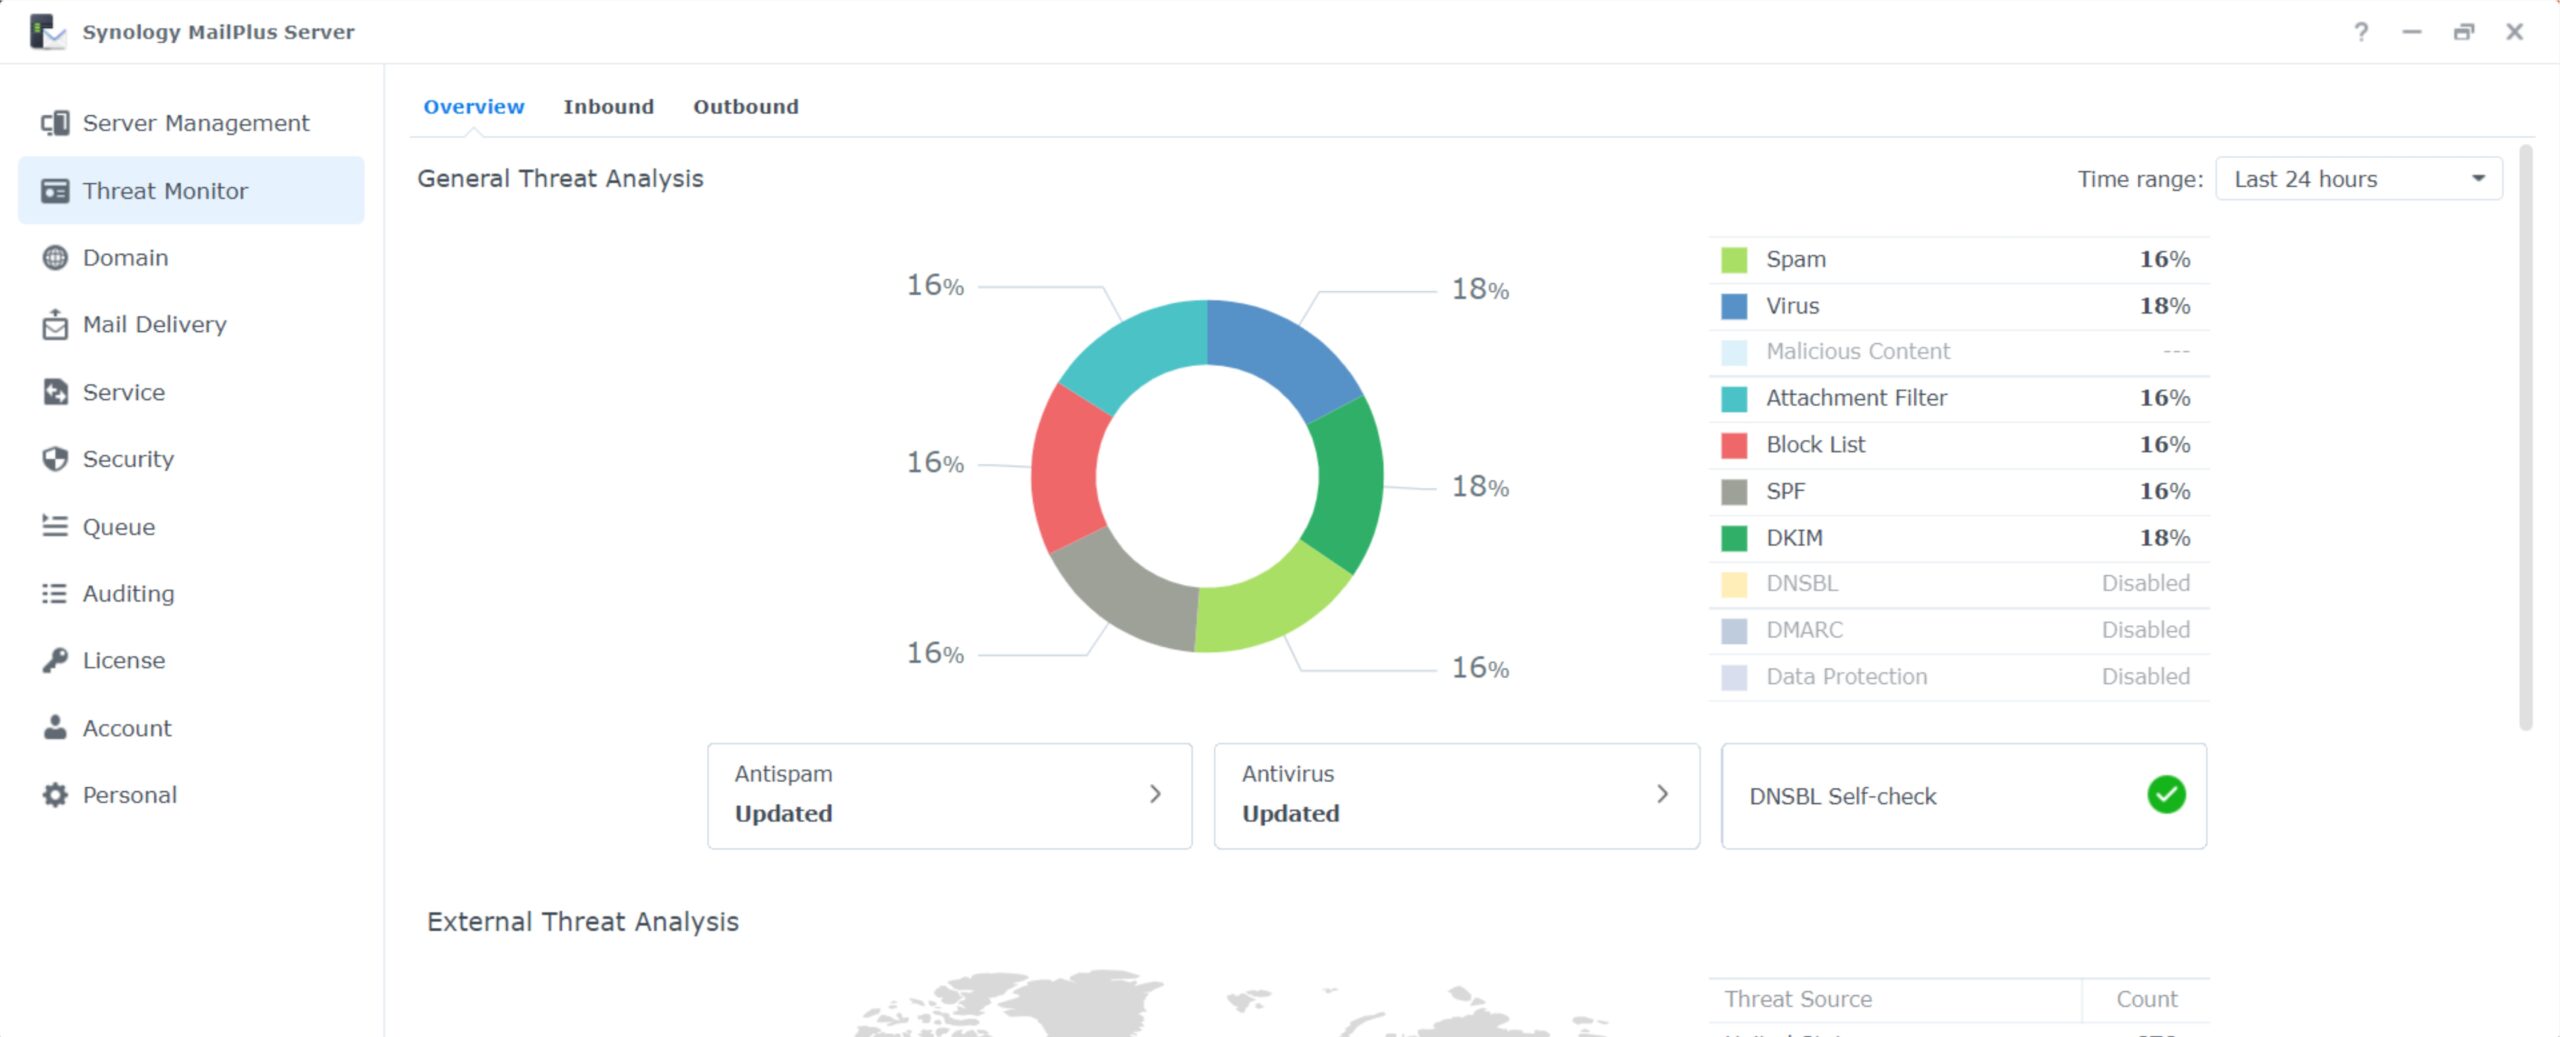Open the Time range dropdown
The image size is (2560, 1037).
[x=2359, y=179]
